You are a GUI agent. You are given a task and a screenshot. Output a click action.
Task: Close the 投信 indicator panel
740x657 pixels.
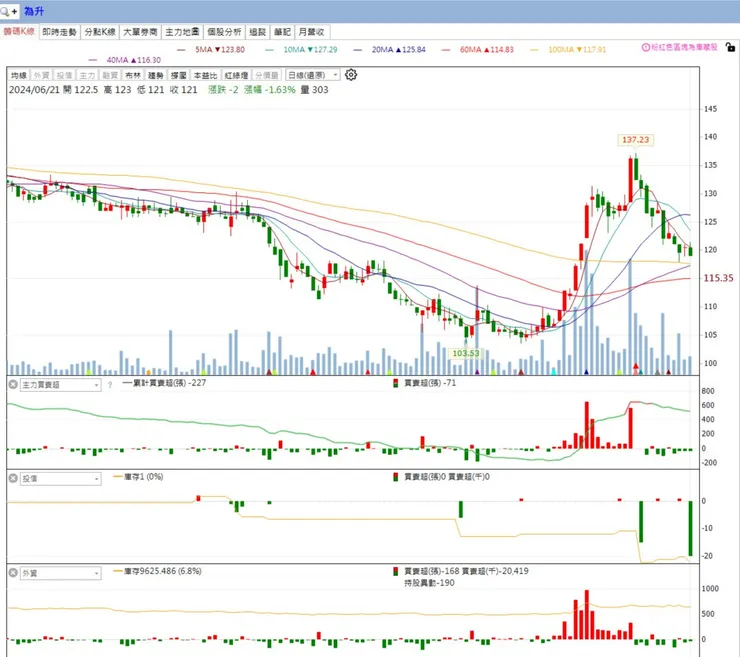[13, 479]
